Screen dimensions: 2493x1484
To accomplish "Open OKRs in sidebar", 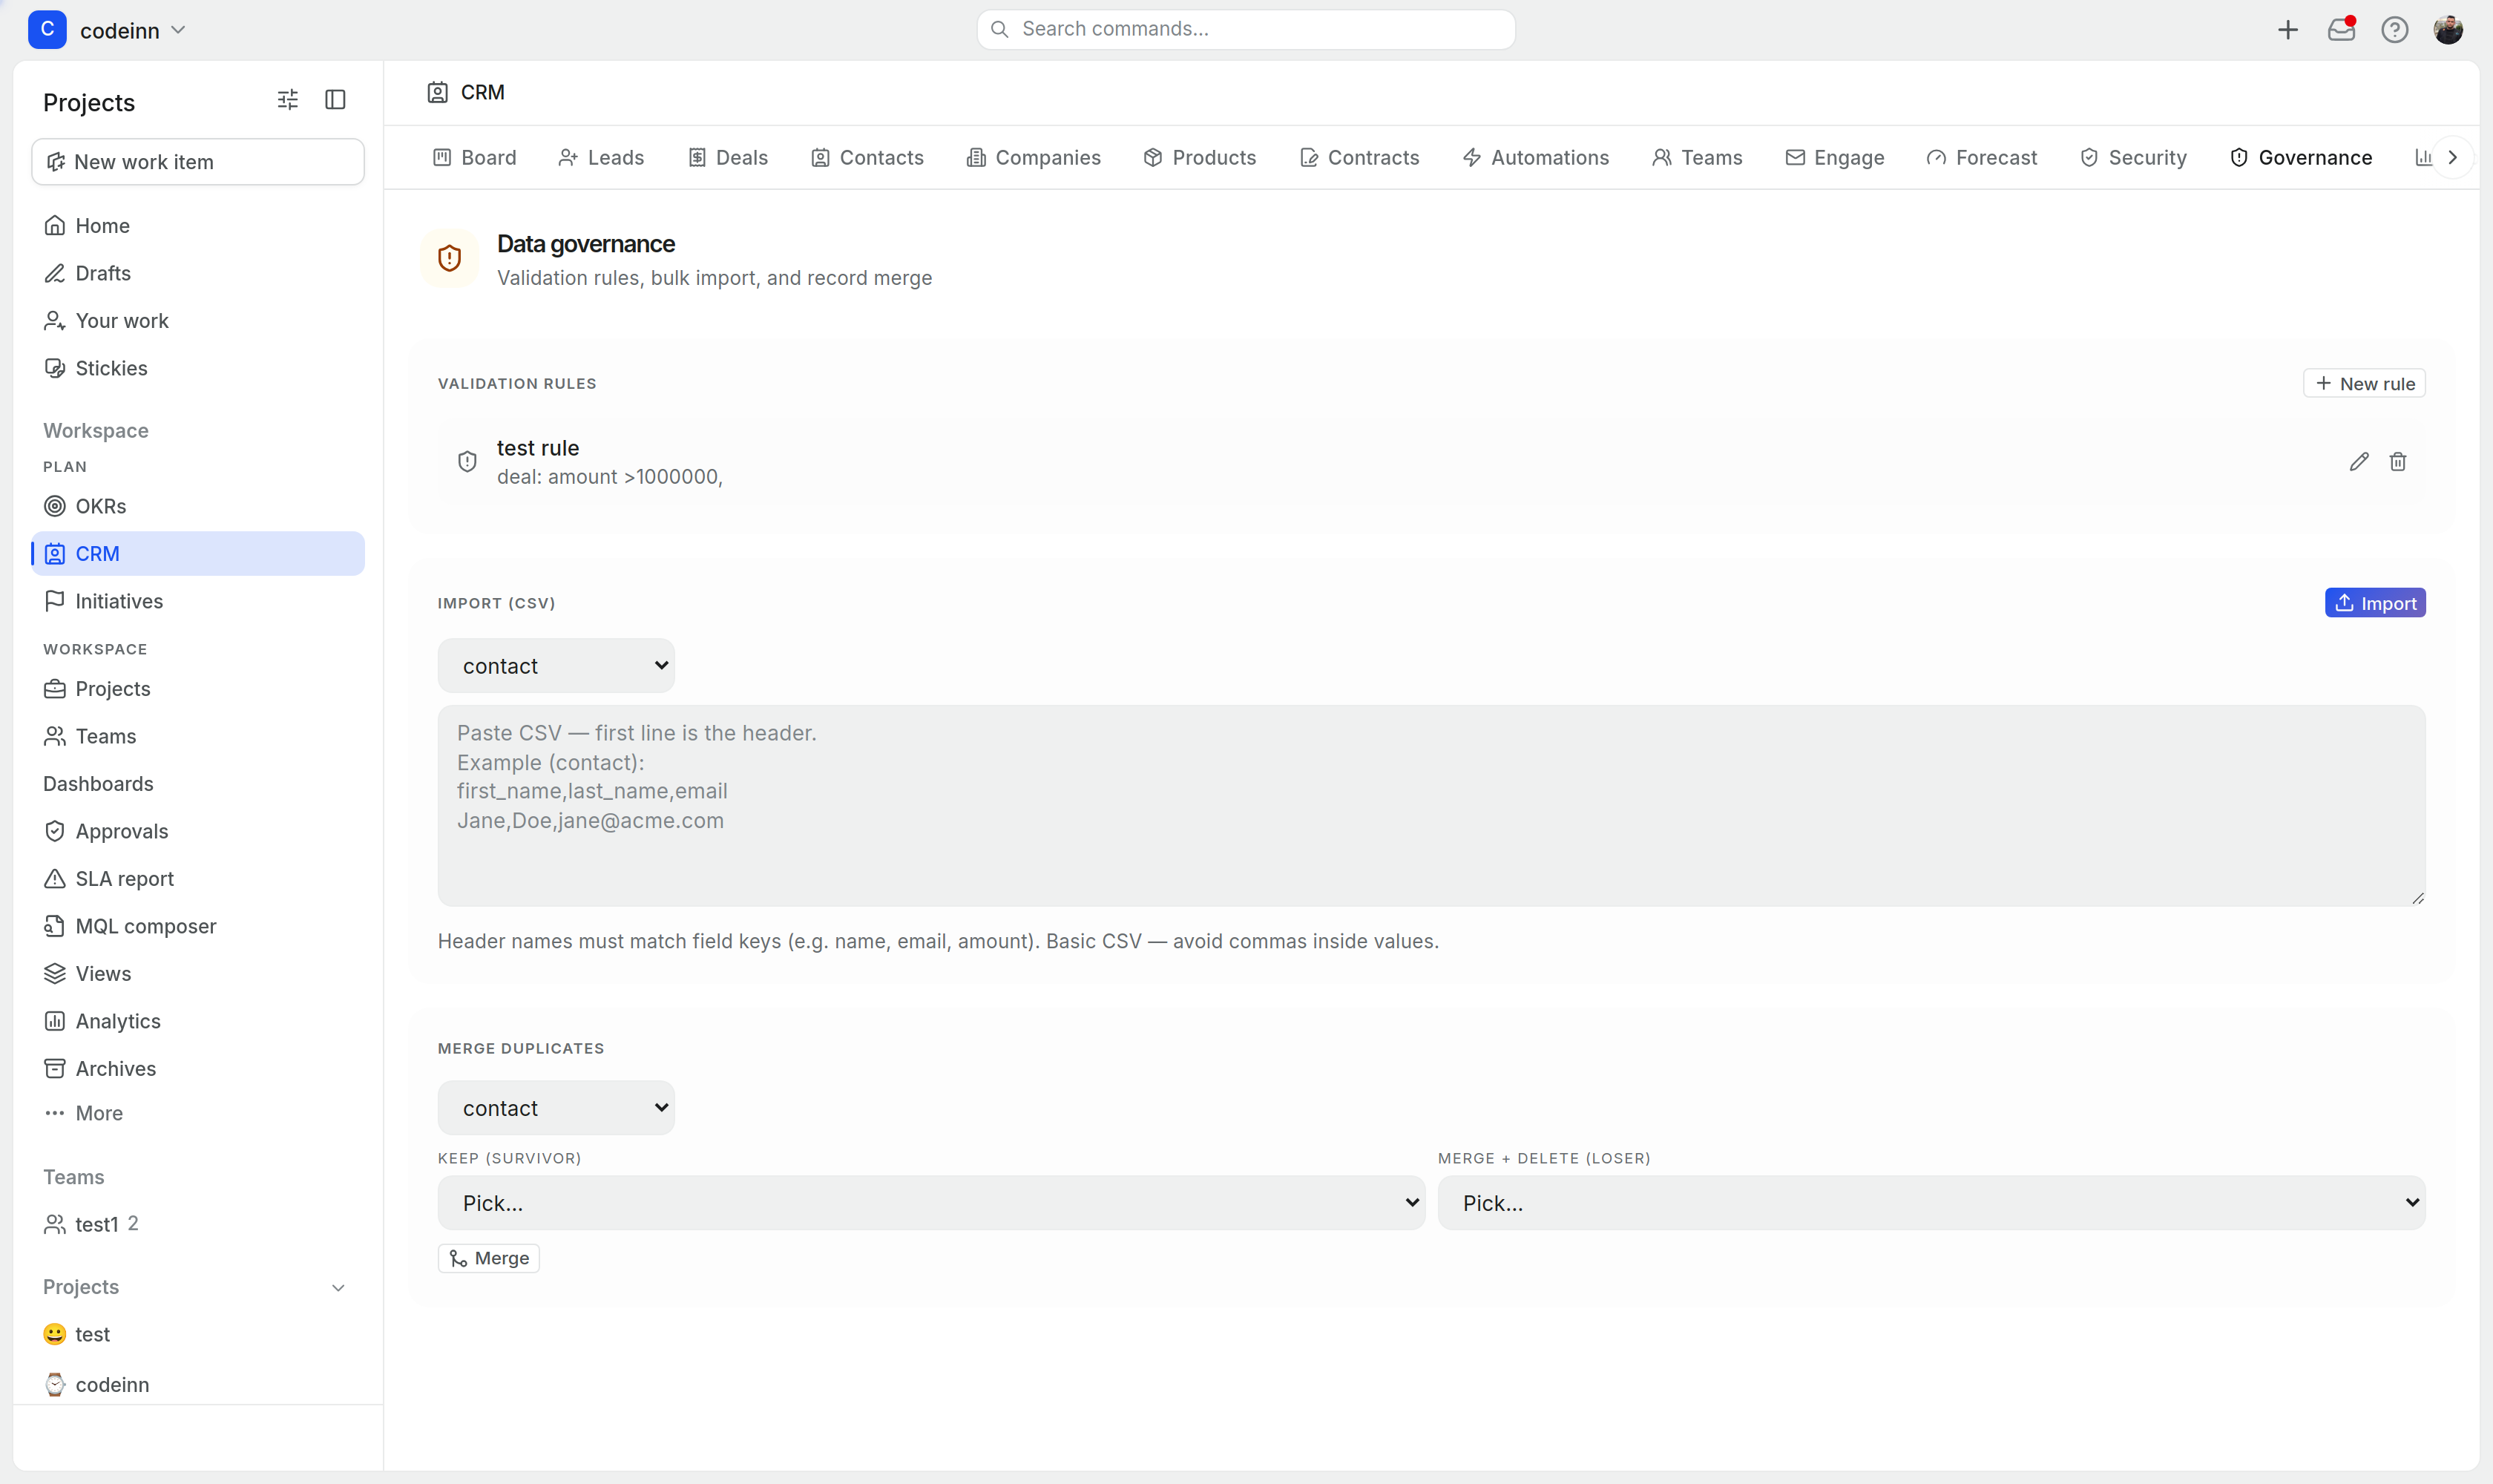I will (198, 506).
